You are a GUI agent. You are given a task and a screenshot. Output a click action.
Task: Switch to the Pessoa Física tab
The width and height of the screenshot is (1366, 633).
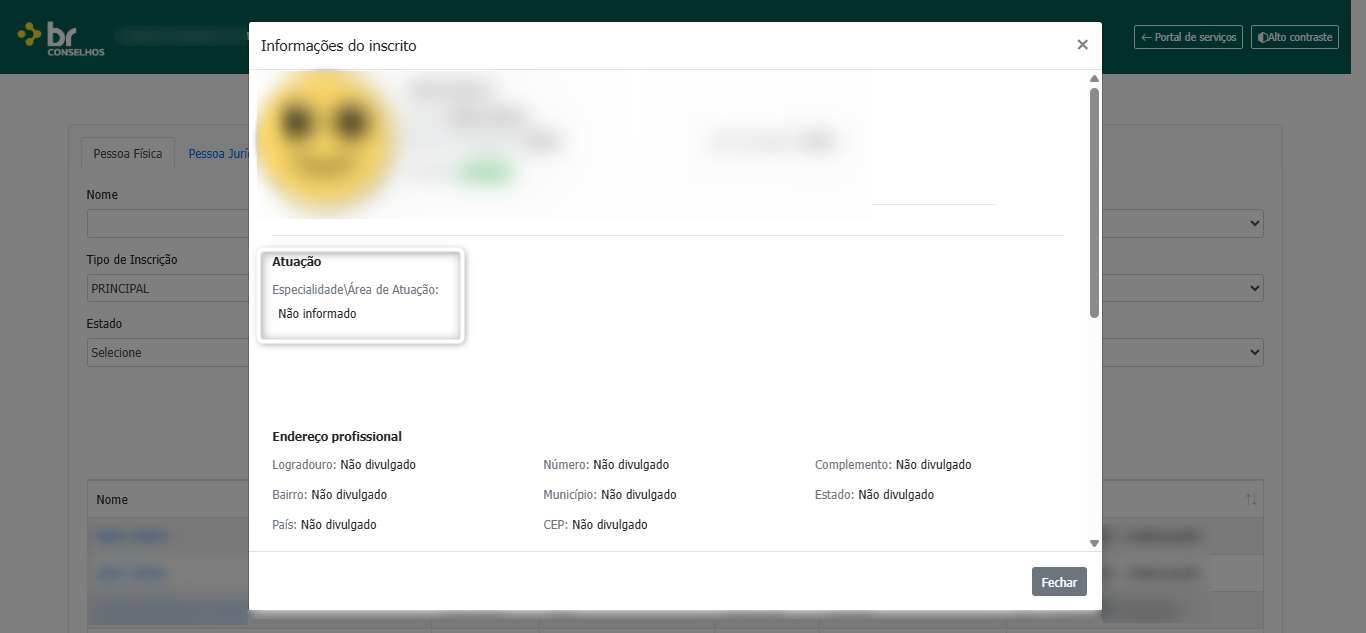coord(128,154)
